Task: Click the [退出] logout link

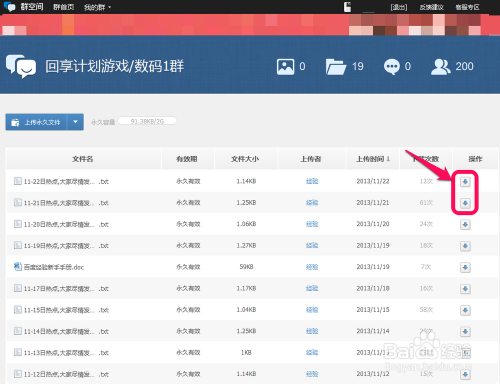Action: [399, 7]
